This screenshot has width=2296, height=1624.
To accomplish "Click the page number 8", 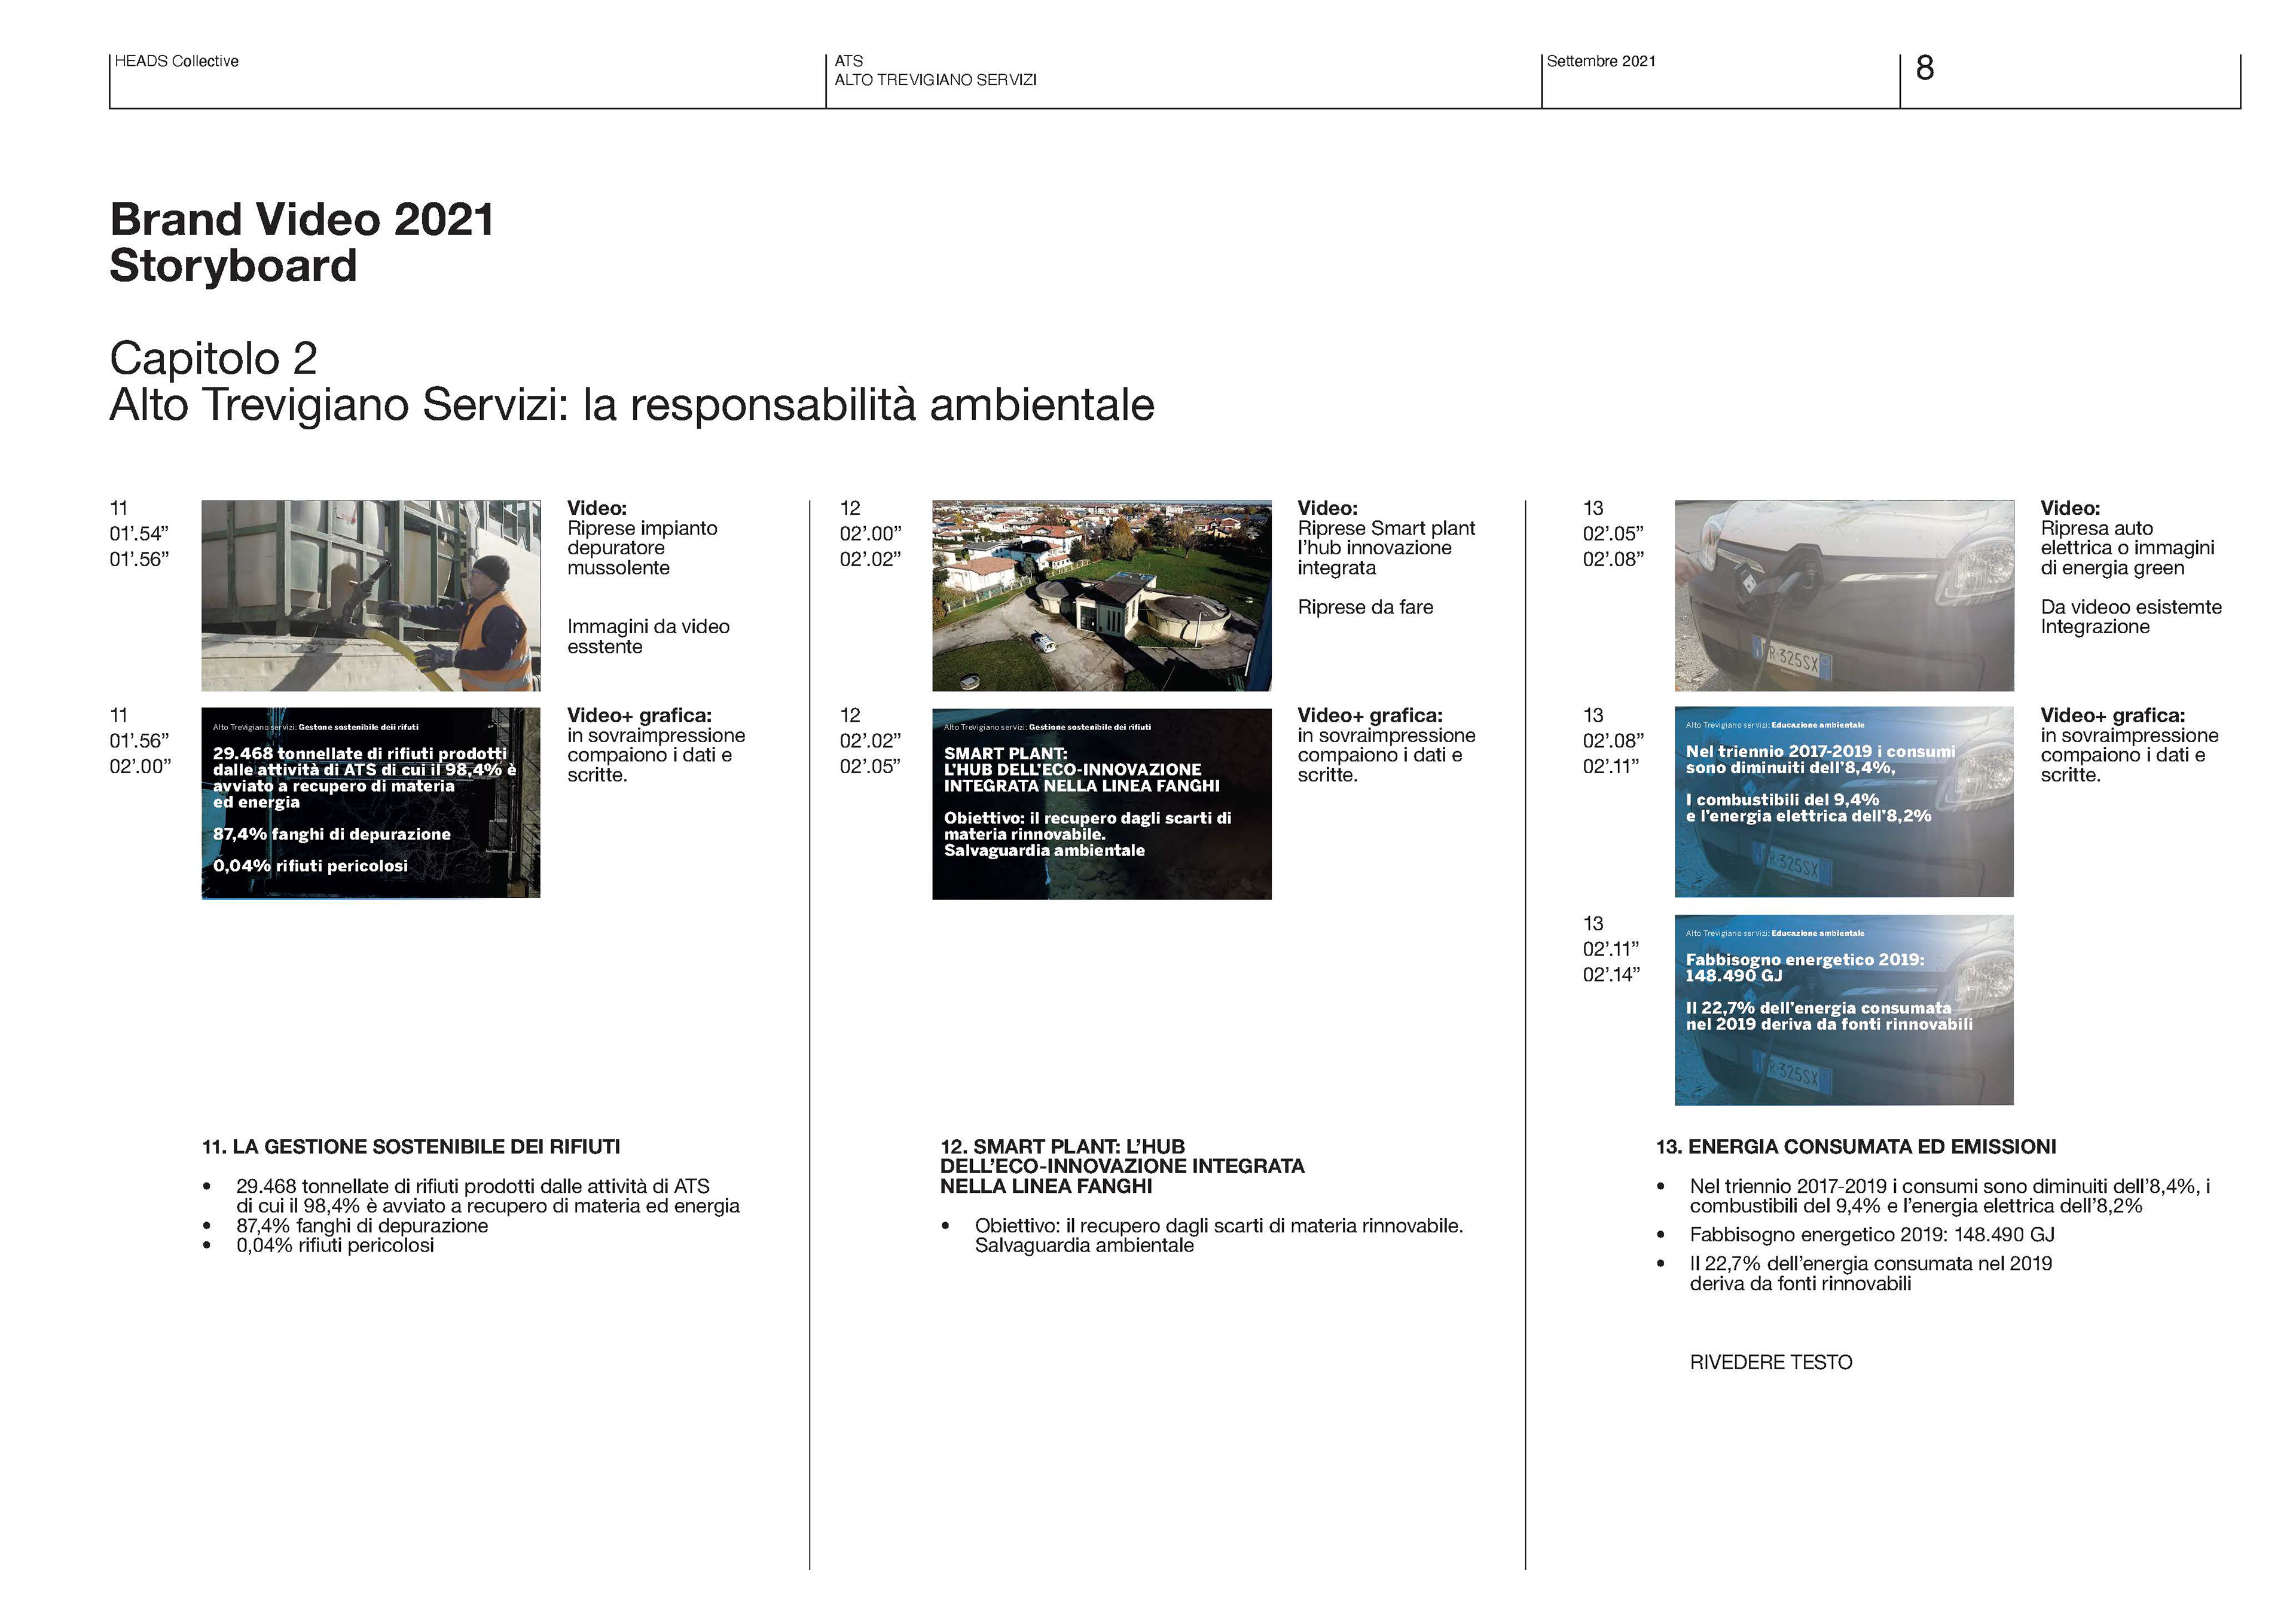I will point(1924,68).
